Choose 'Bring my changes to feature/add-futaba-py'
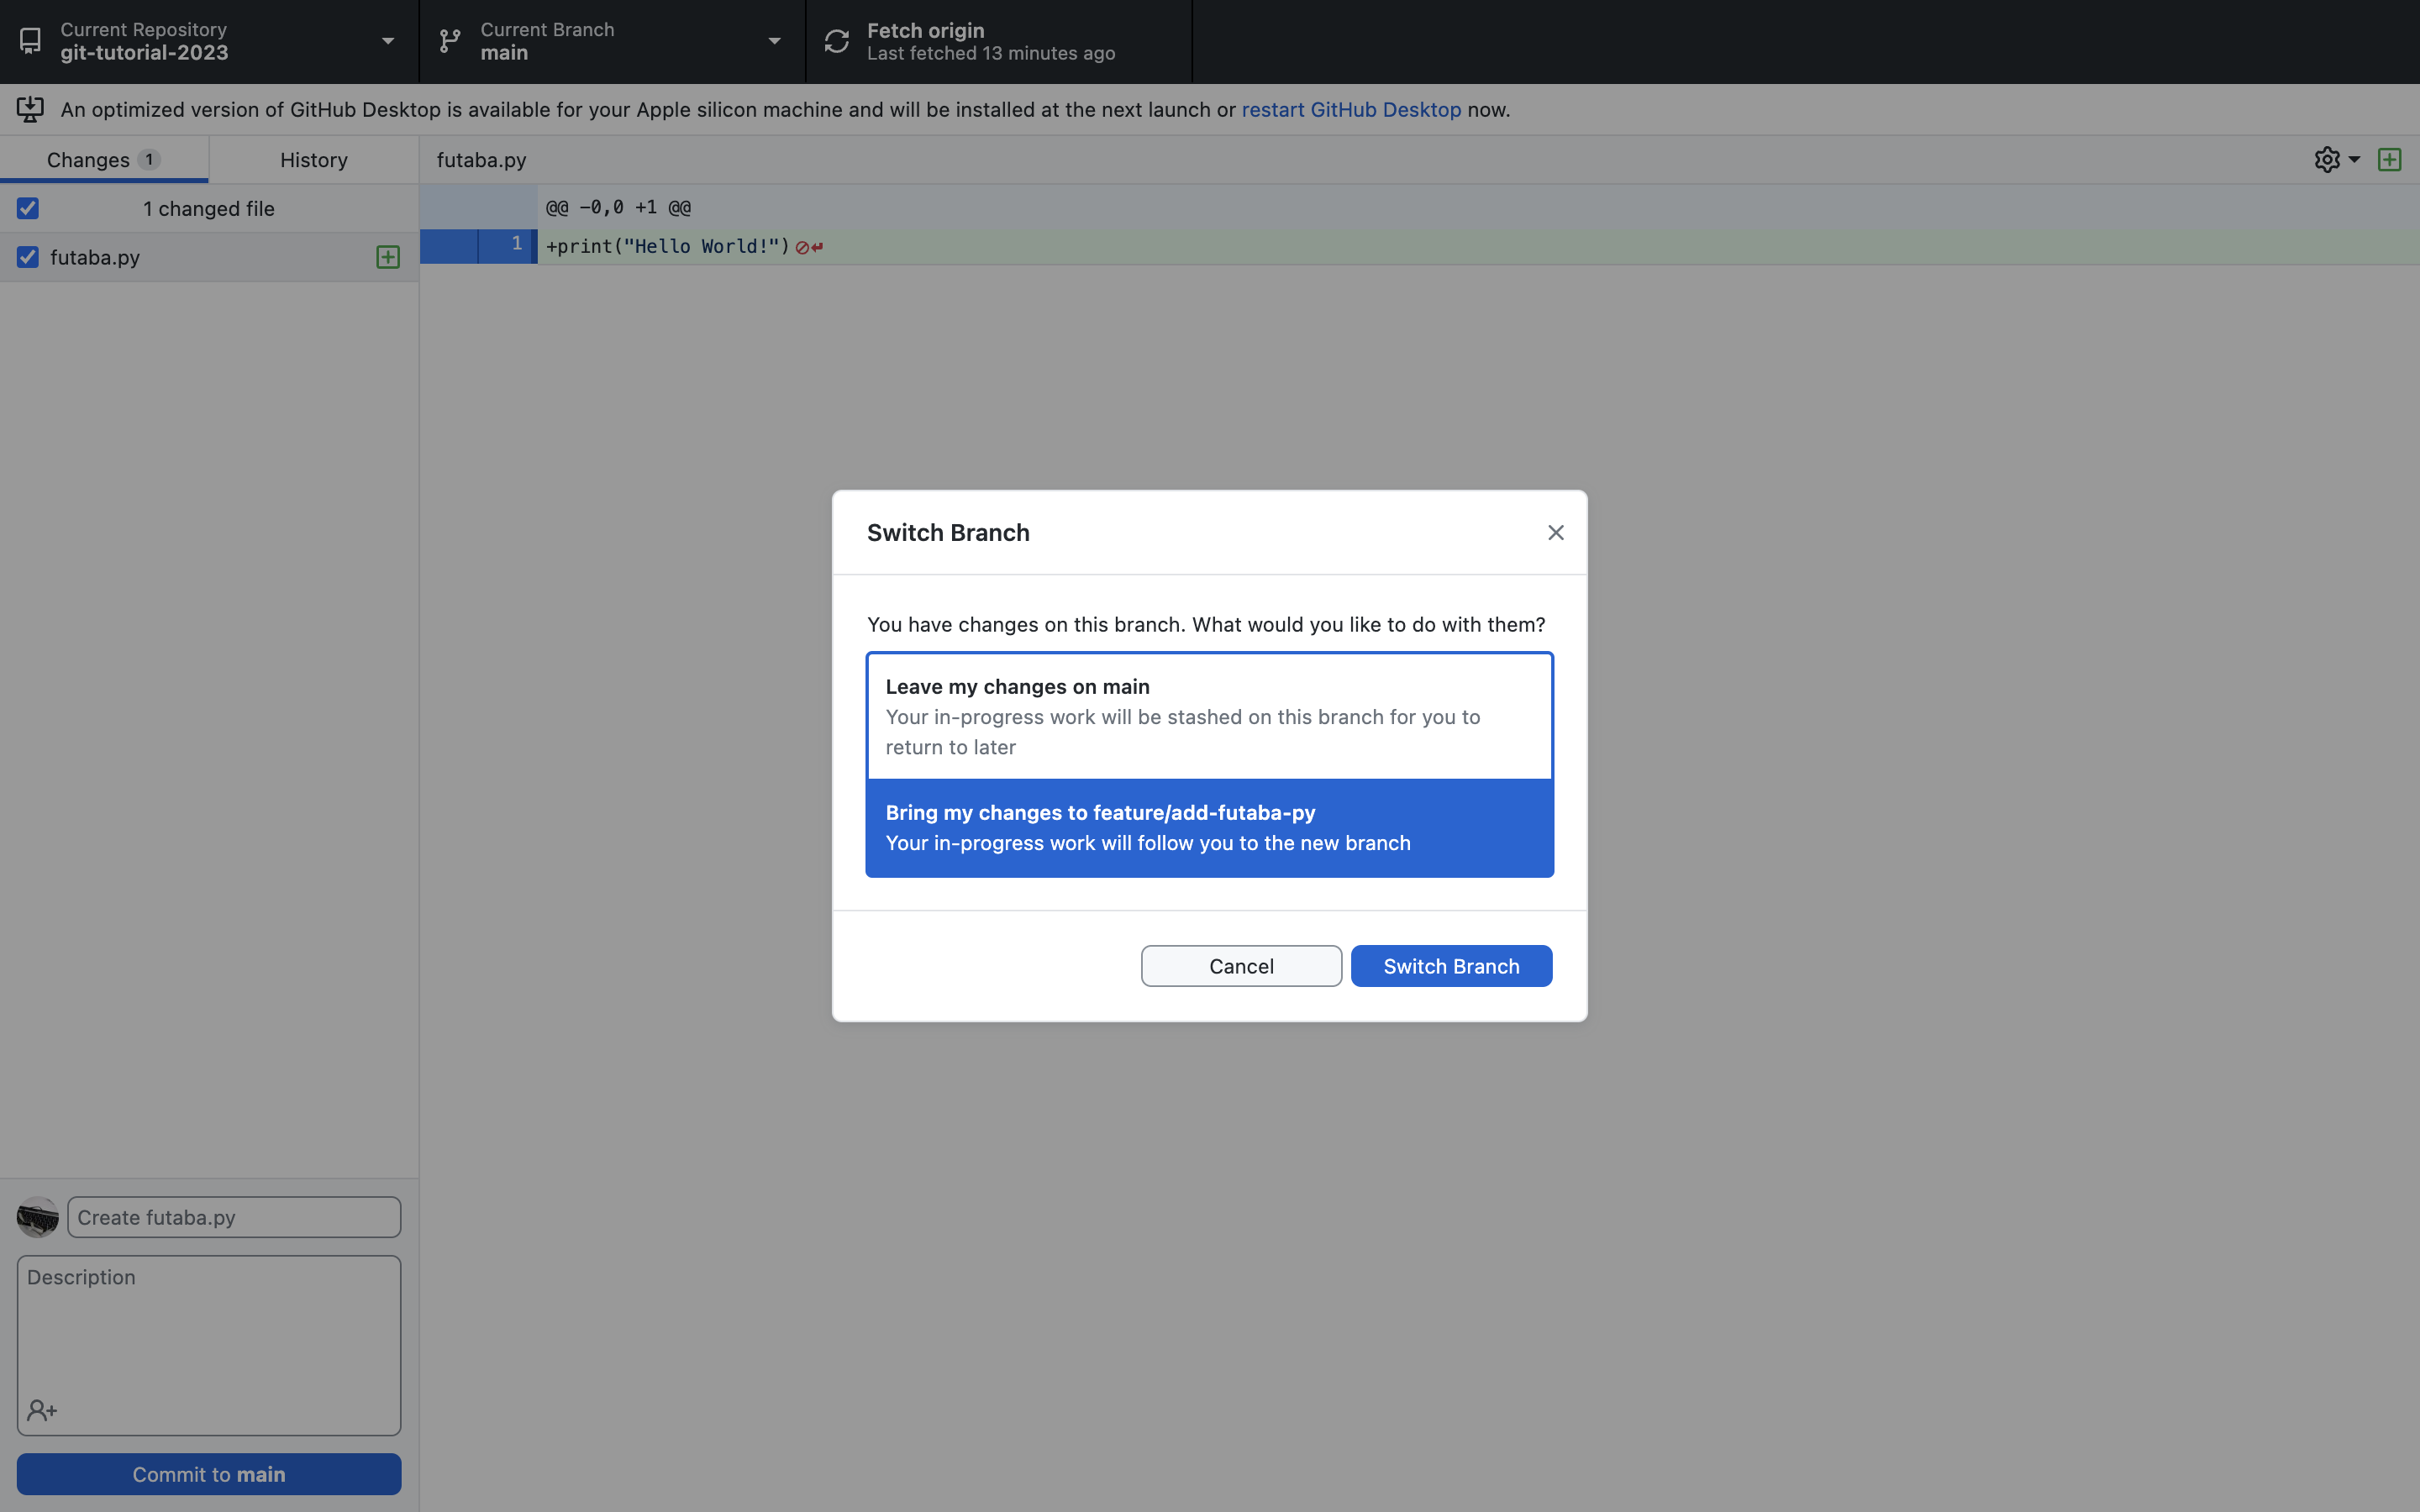The height and width of the screenshot is (1512, 2420). pyautogui.click(x=1209, y=827)
